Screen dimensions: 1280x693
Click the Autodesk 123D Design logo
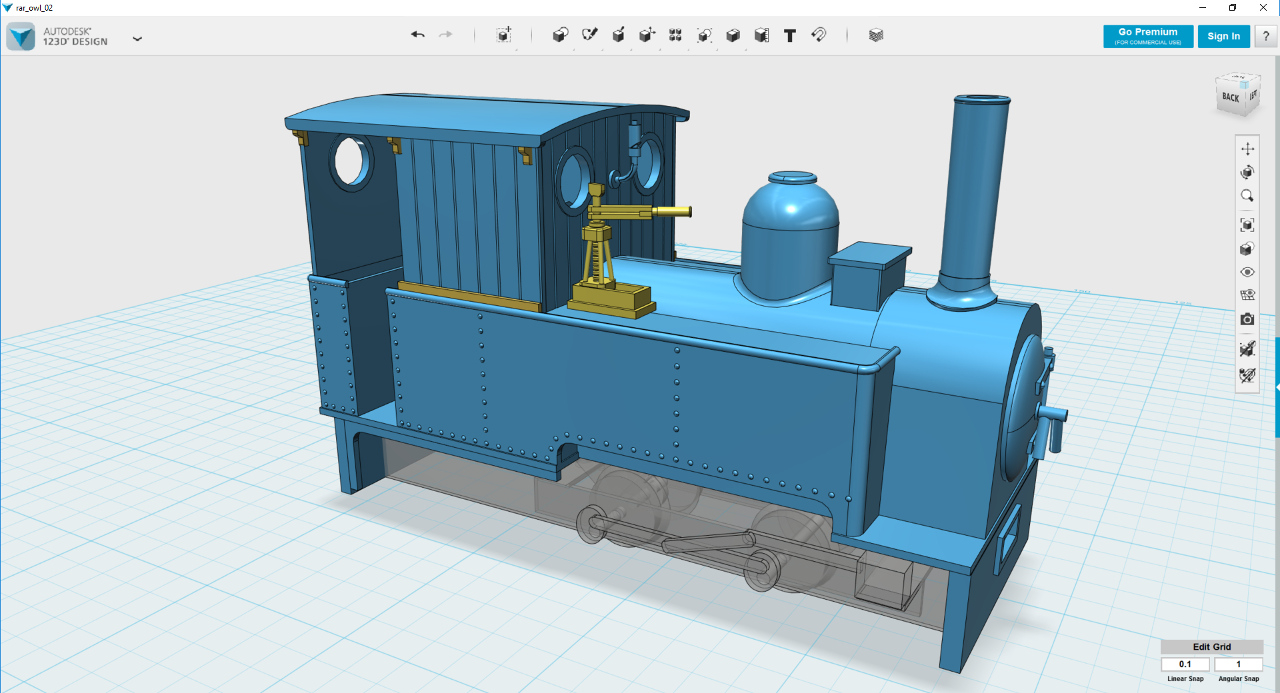(x=20, y=37)
